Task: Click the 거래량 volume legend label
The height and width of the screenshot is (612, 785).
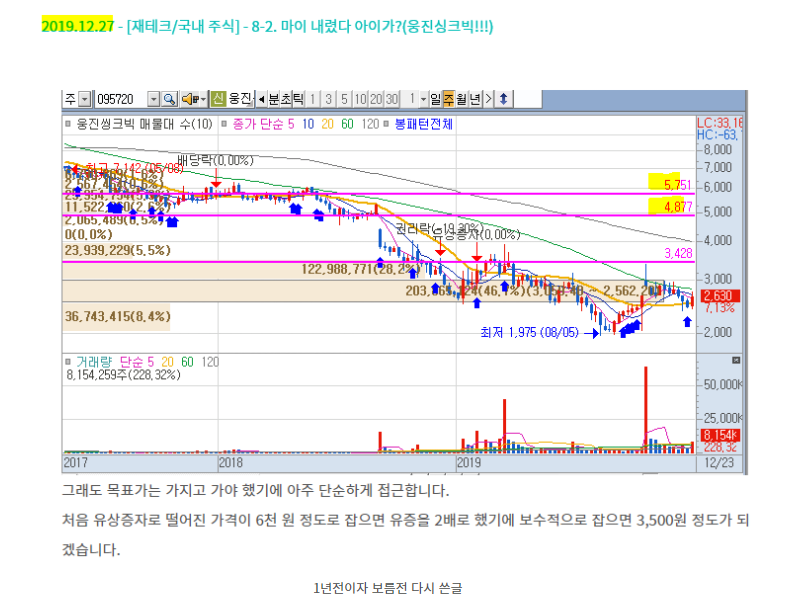Action: [x=94, y=362]
